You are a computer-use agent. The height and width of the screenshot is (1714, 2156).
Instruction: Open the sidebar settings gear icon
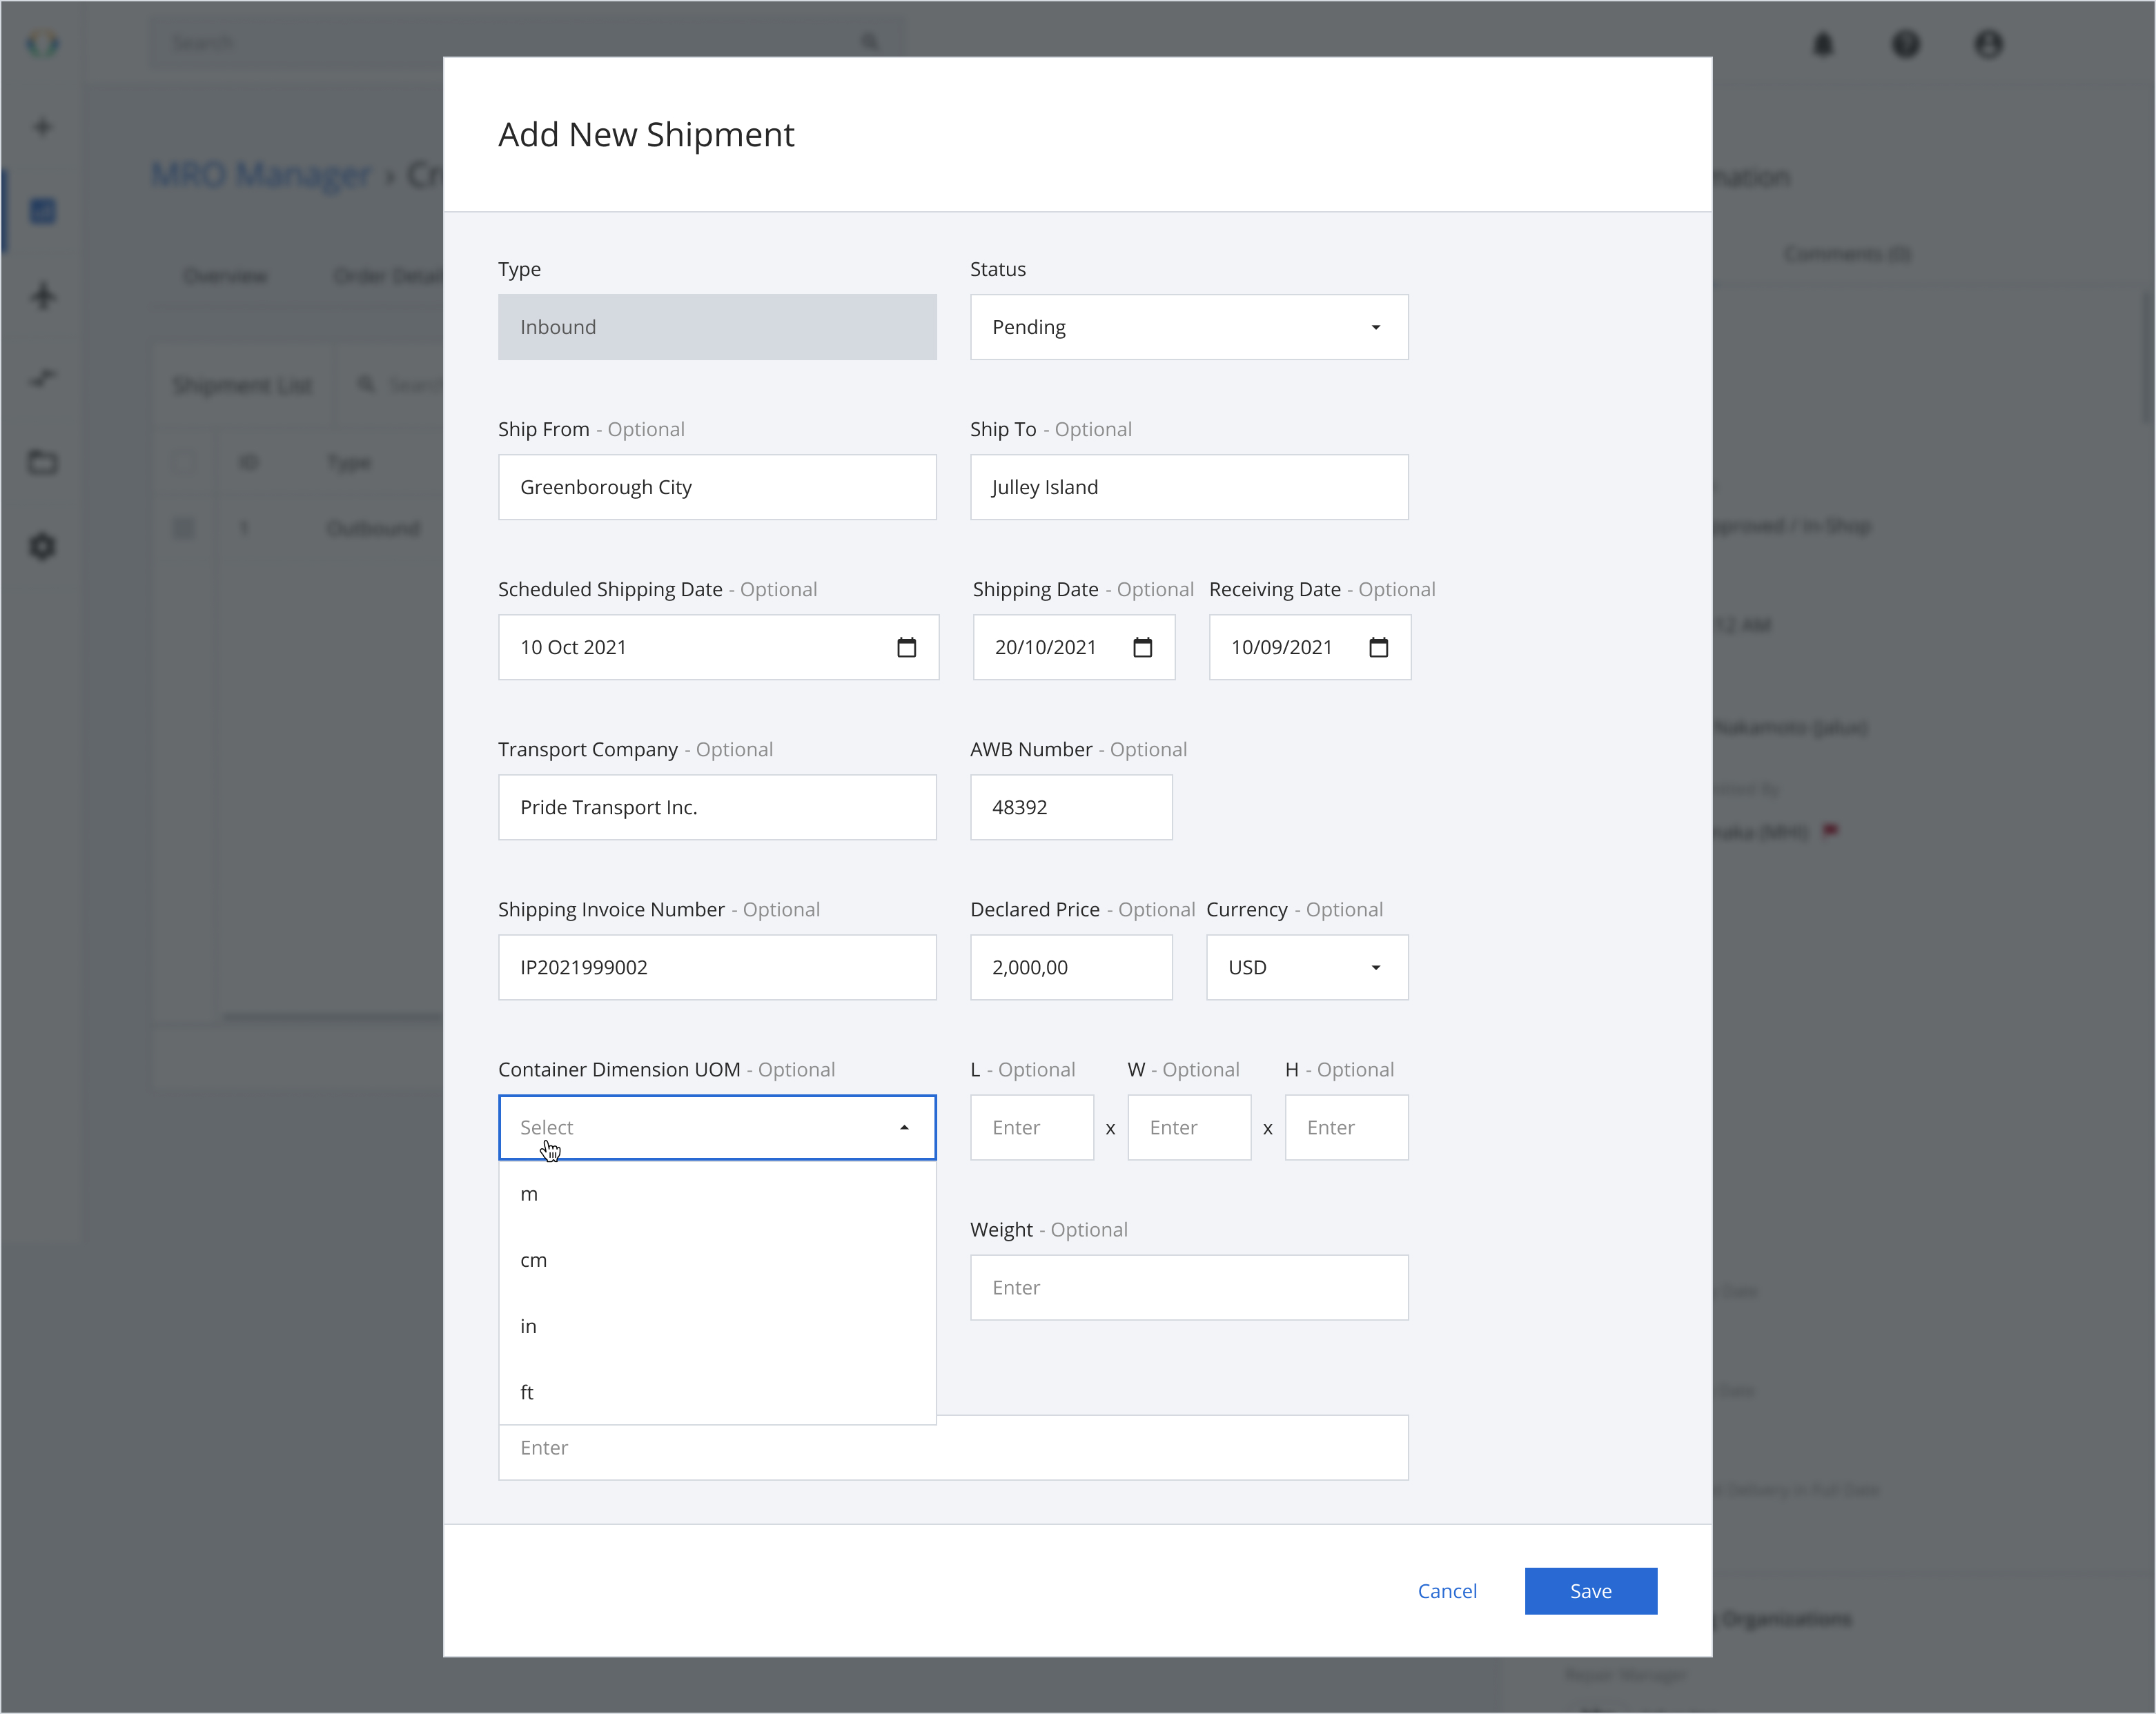click(42, 546)
